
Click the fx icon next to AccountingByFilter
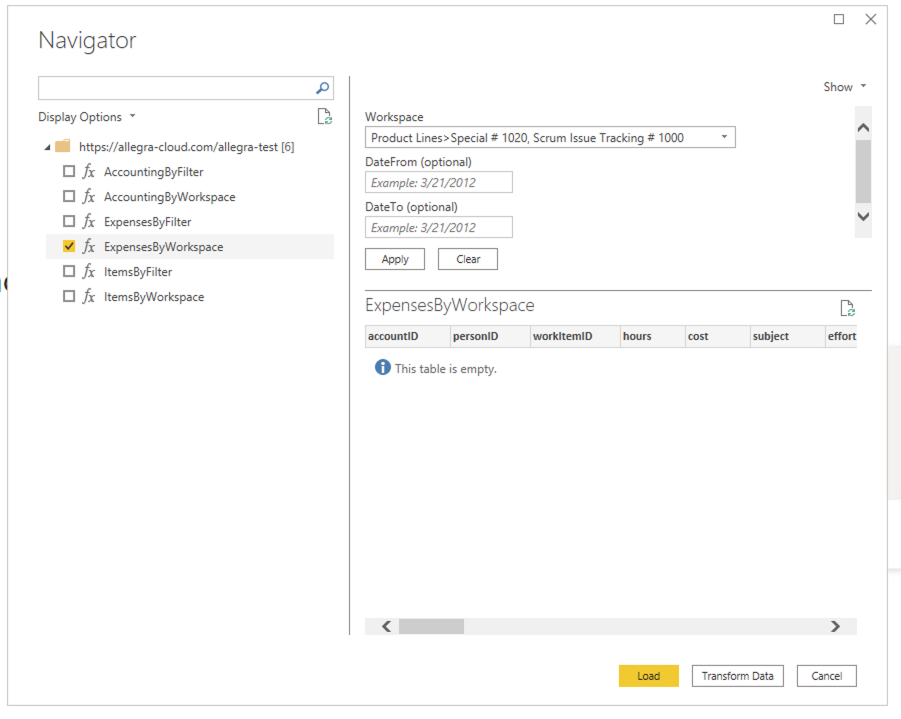89,171
